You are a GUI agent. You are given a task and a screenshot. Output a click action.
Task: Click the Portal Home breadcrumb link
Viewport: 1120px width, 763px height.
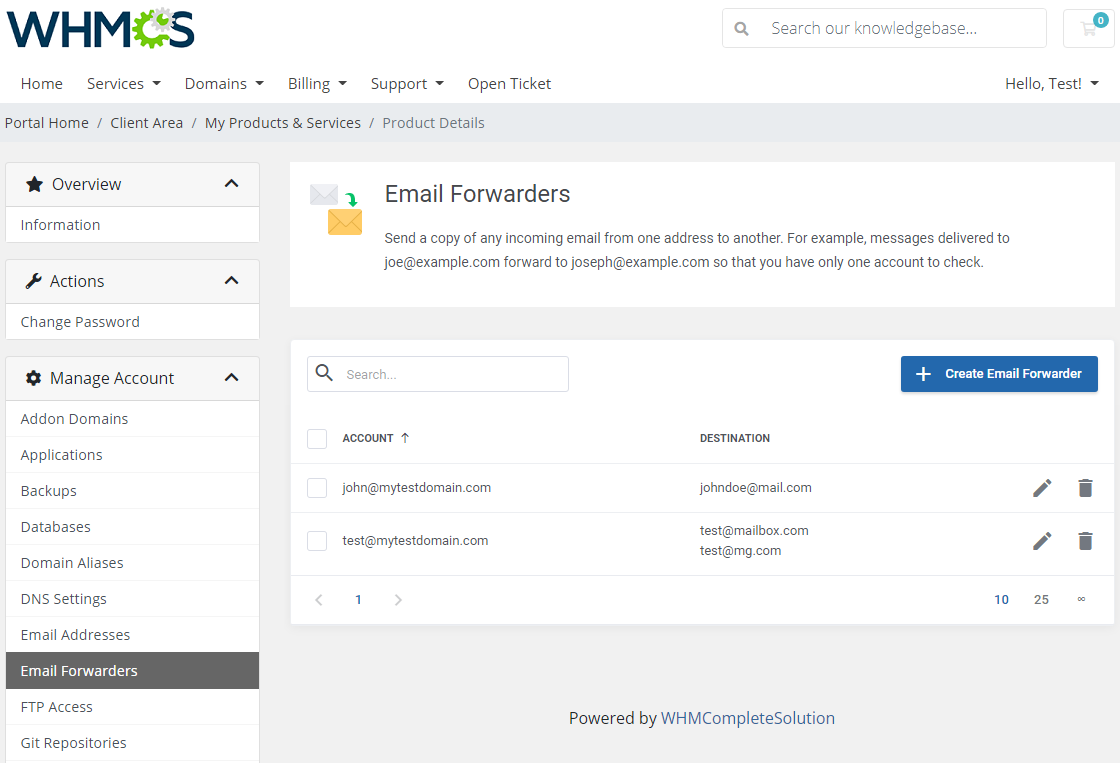46,123
